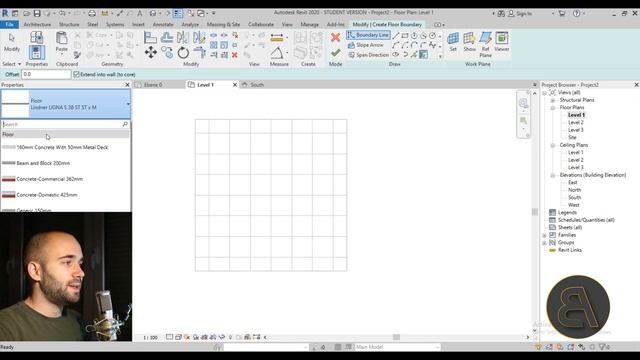640x360 pixels.
Task: Switch to the Architecture ribbon tab
Action: [x=37, y=24]
